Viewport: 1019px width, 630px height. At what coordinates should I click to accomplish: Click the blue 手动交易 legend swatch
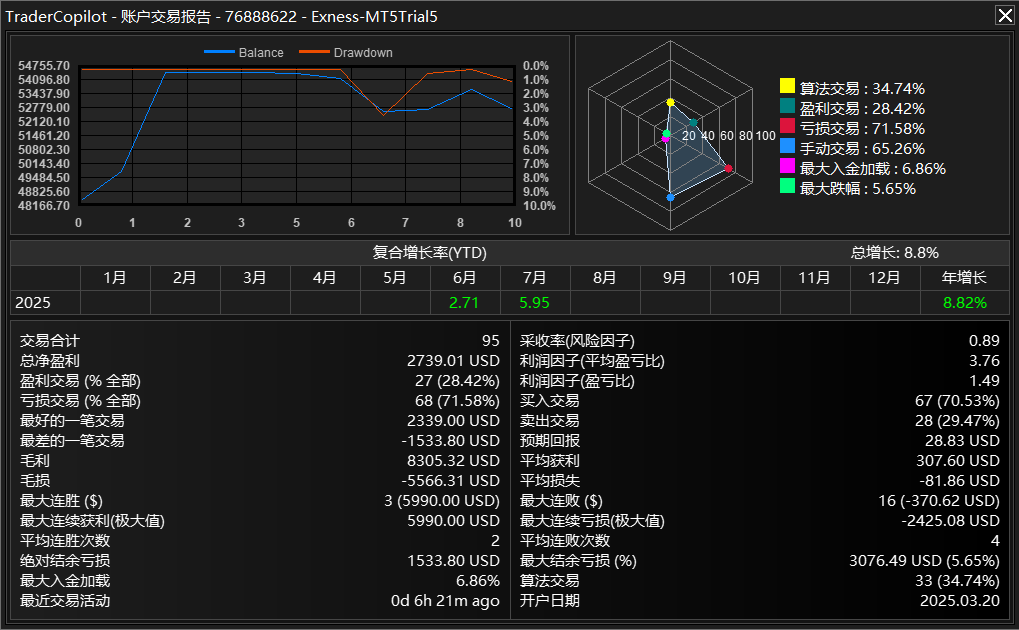787,146
